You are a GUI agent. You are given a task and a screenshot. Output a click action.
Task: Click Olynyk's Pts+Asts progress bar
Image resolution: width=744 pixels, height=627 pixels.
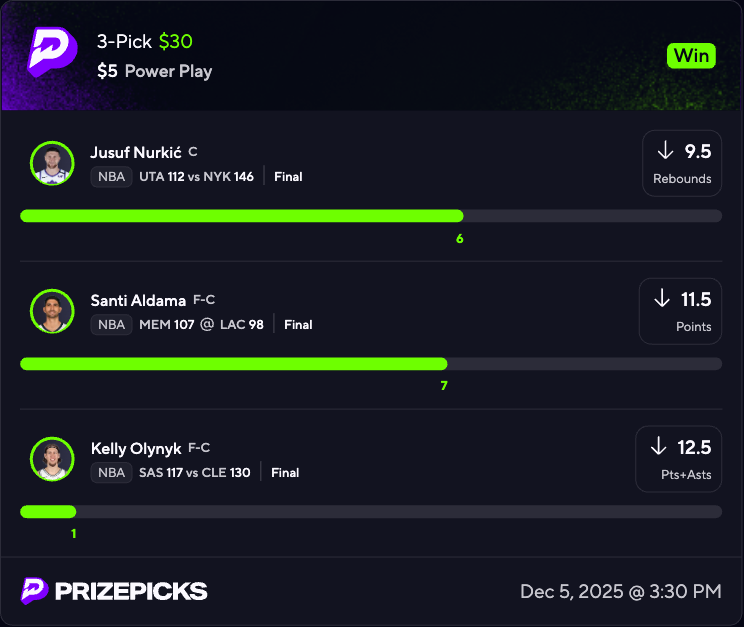370,512
